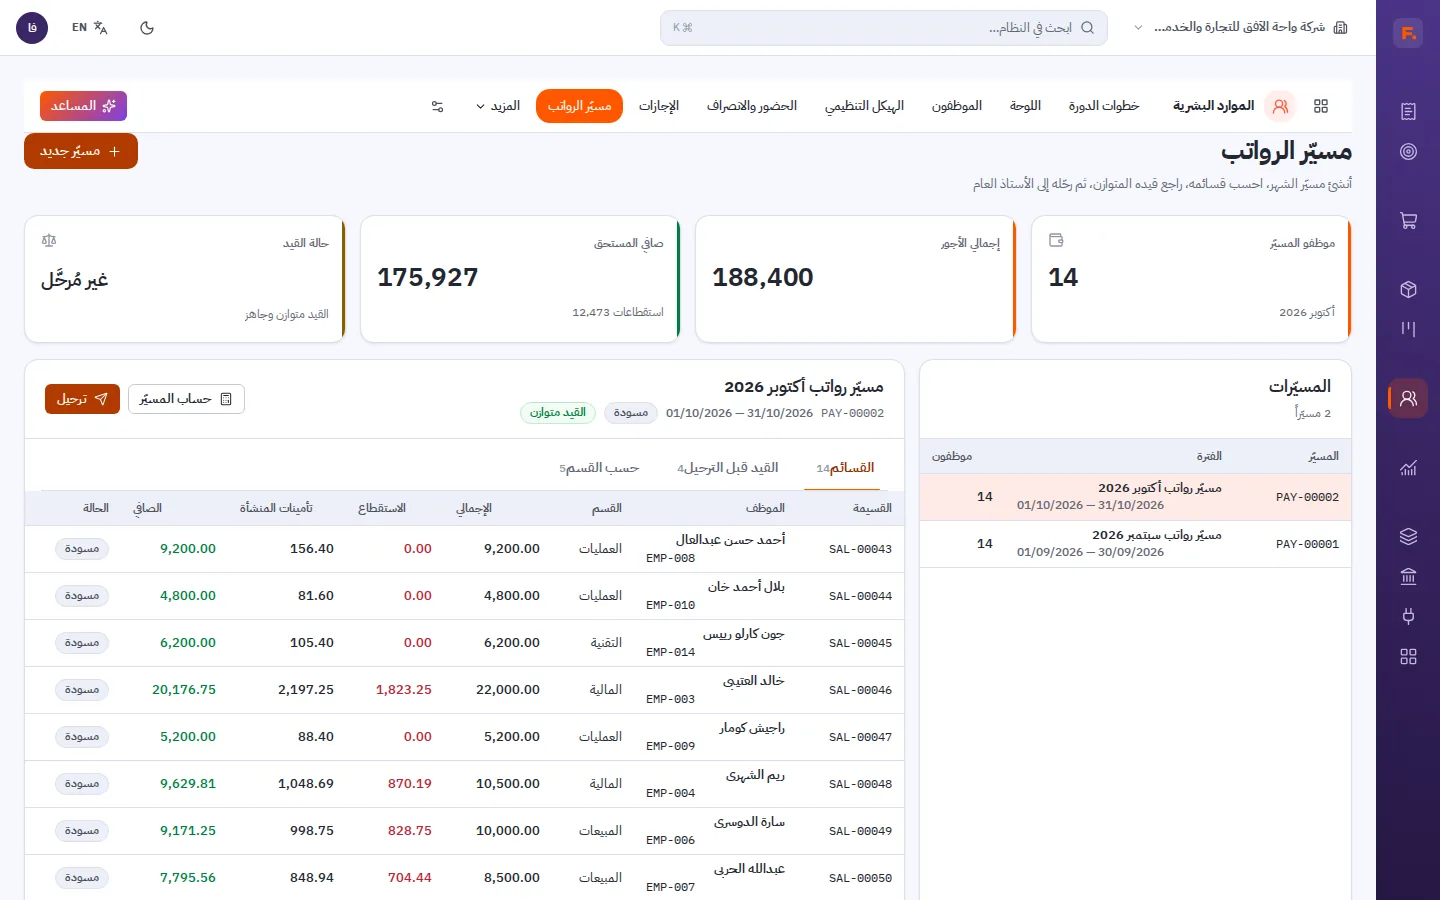Expand the company selector dropdown
This screenshot has width=1440, height=900.
pos(1241,28)
